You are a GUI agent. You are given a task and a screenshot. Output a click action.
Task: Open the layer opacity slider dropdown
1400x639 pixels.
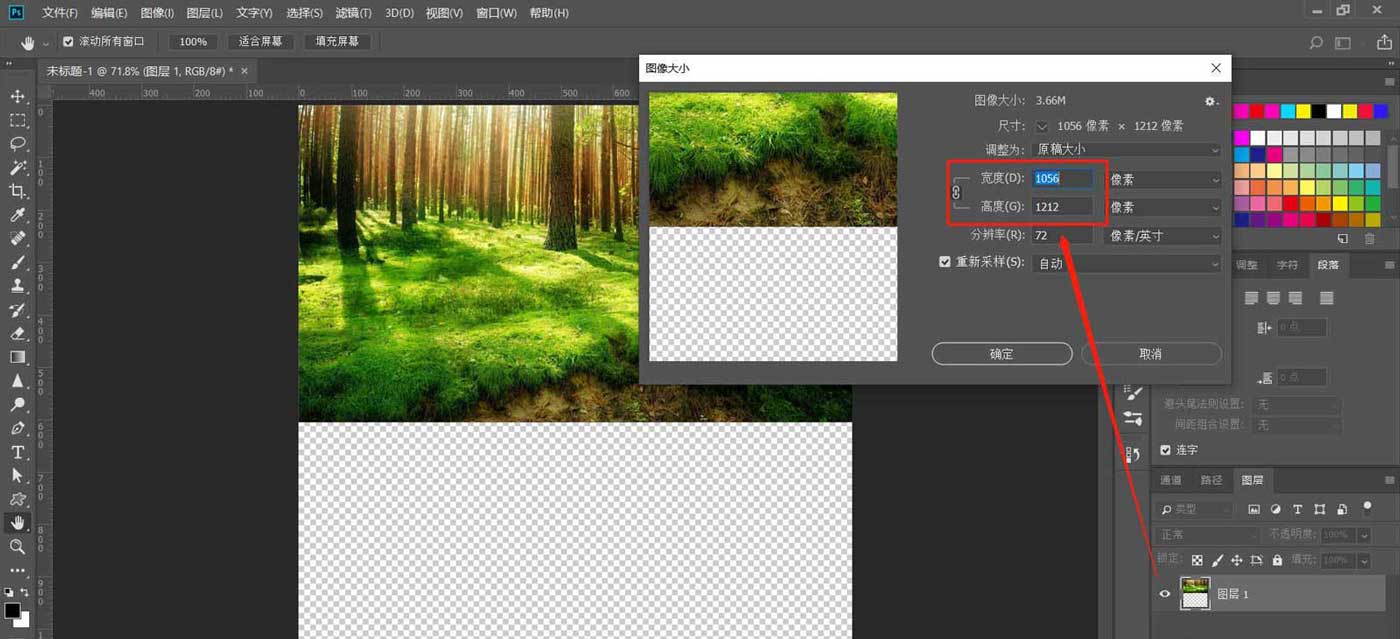(1365, 535)
